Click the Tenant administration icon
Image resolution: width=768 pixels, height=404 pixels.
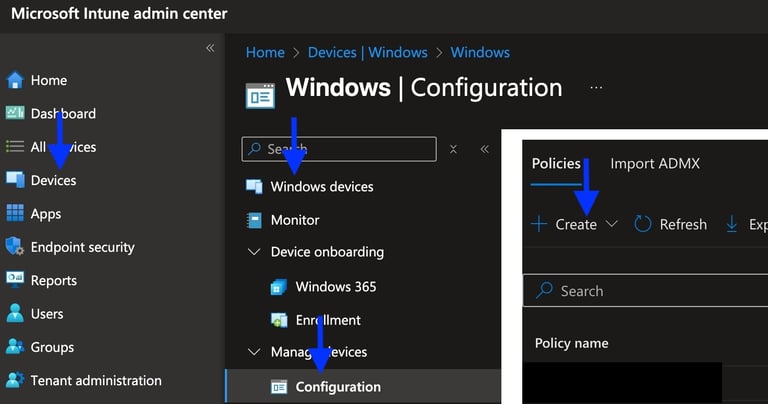(x=15, y=380)
